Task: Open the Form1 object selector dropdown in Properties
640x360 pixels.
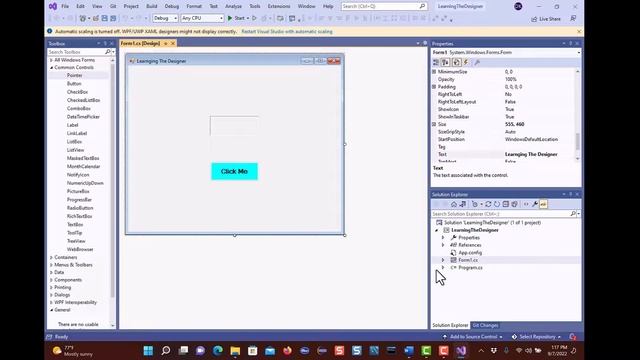Action: coord(579,53)
